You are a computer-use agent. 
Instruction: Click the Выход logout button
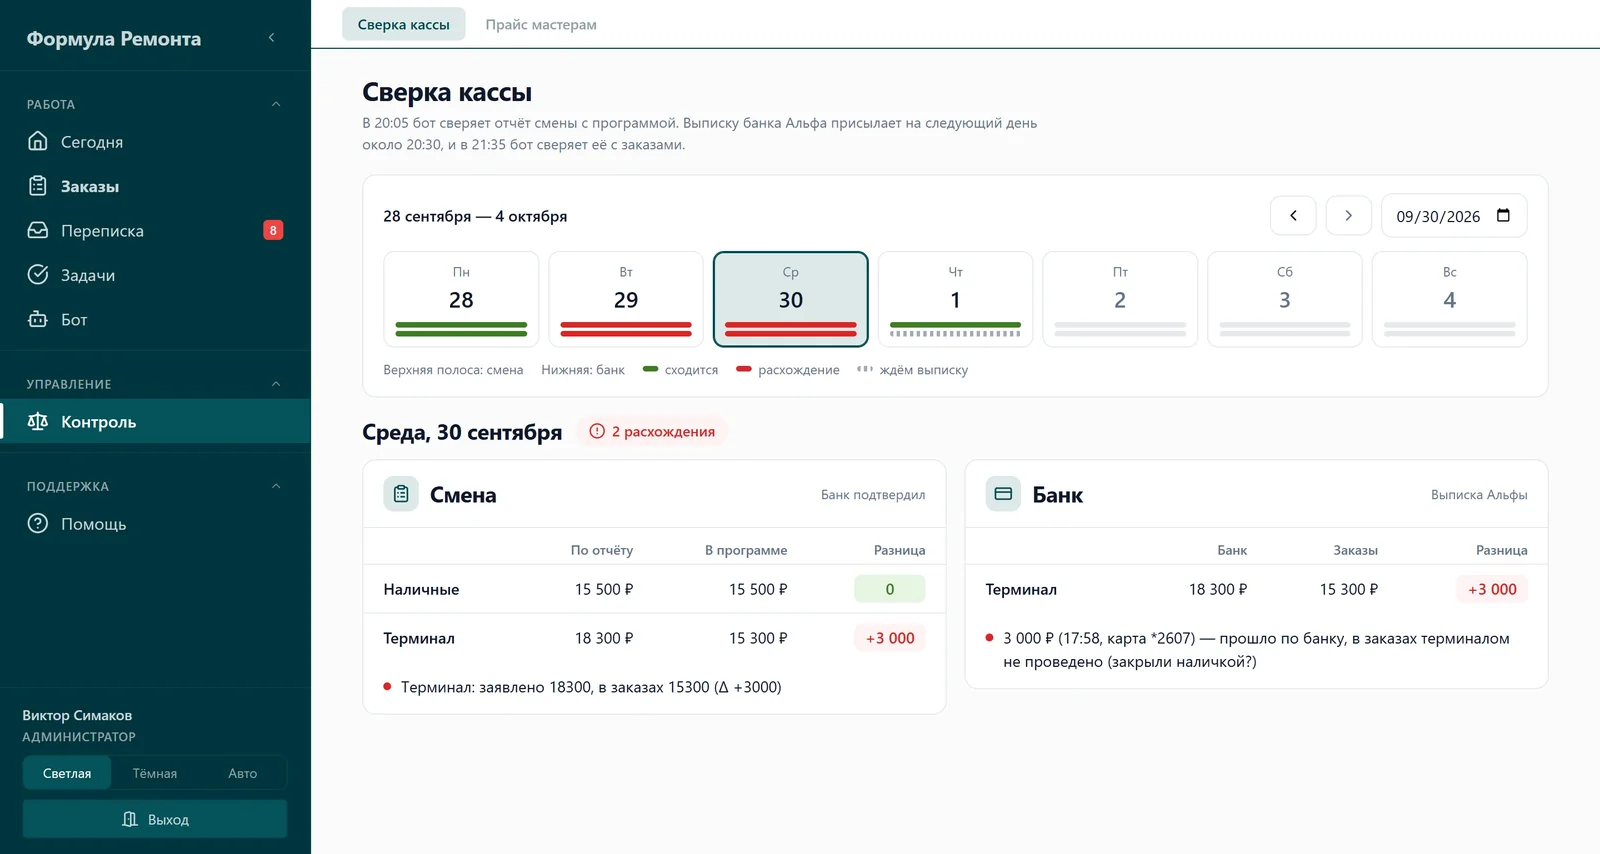coord(155,819)
